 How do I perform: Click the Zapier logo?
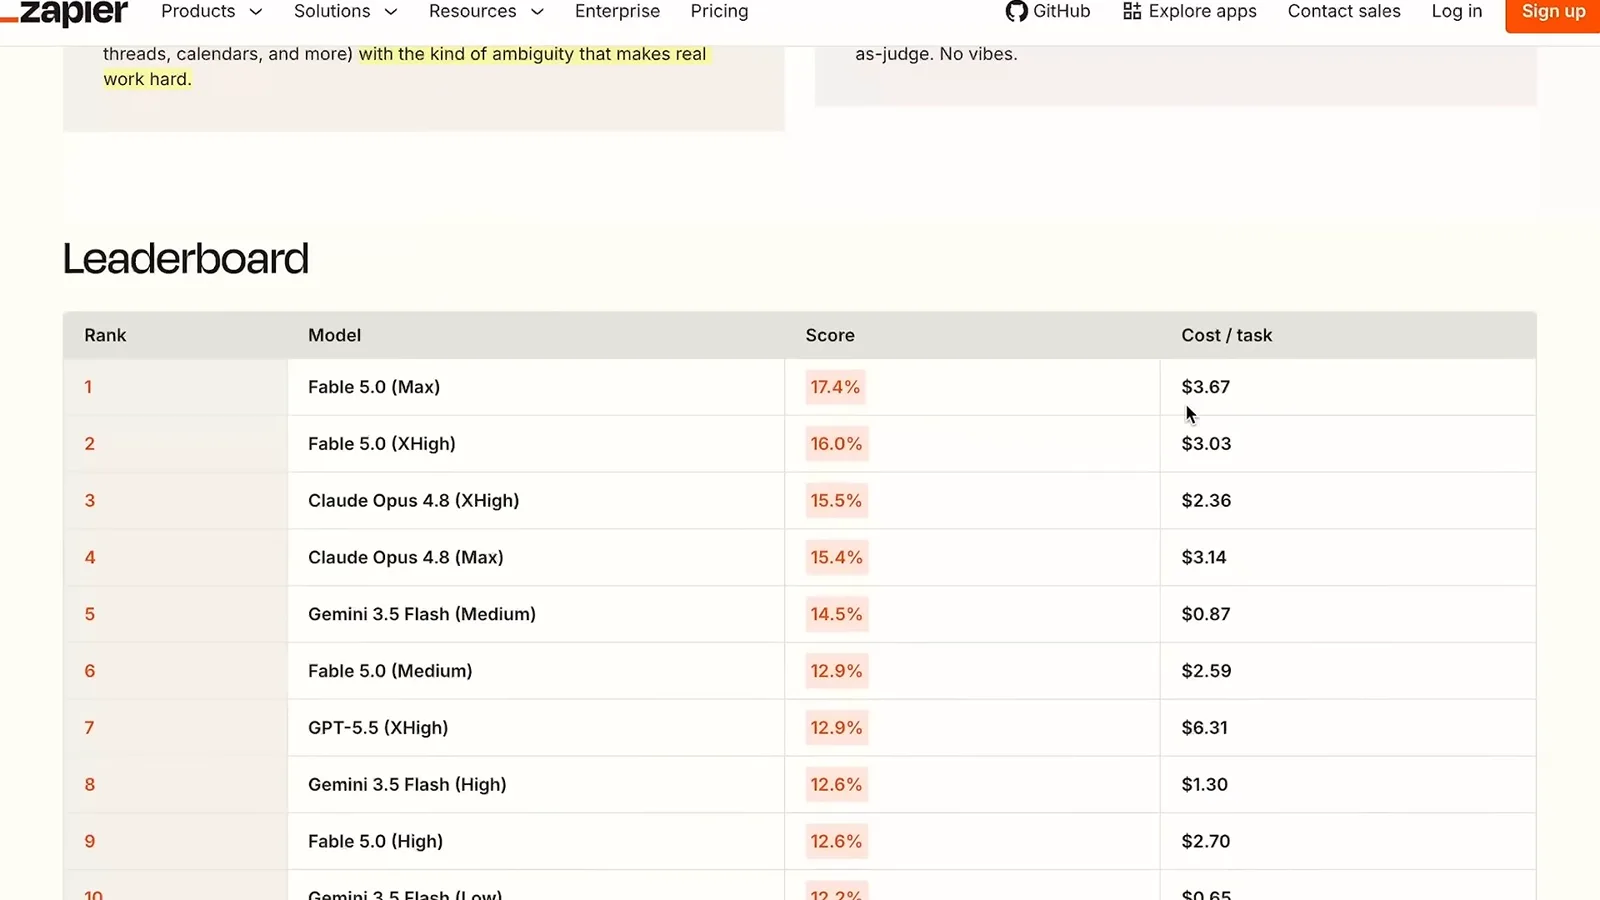point(65,12)
